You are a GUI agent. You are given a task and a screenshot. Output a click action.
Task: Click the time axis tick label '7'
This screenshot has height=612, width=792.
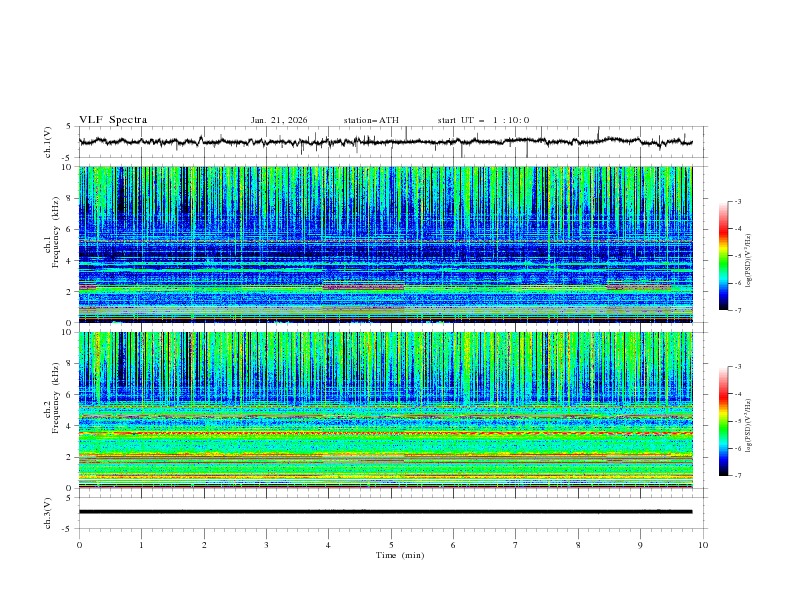pos(516,545)
